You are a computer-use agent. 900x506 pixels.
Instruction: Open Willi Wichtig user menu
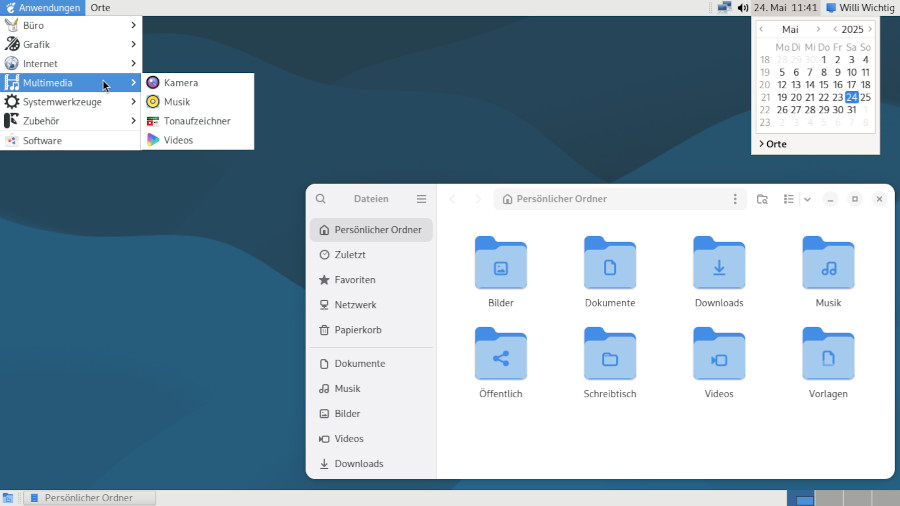(860, 7)
